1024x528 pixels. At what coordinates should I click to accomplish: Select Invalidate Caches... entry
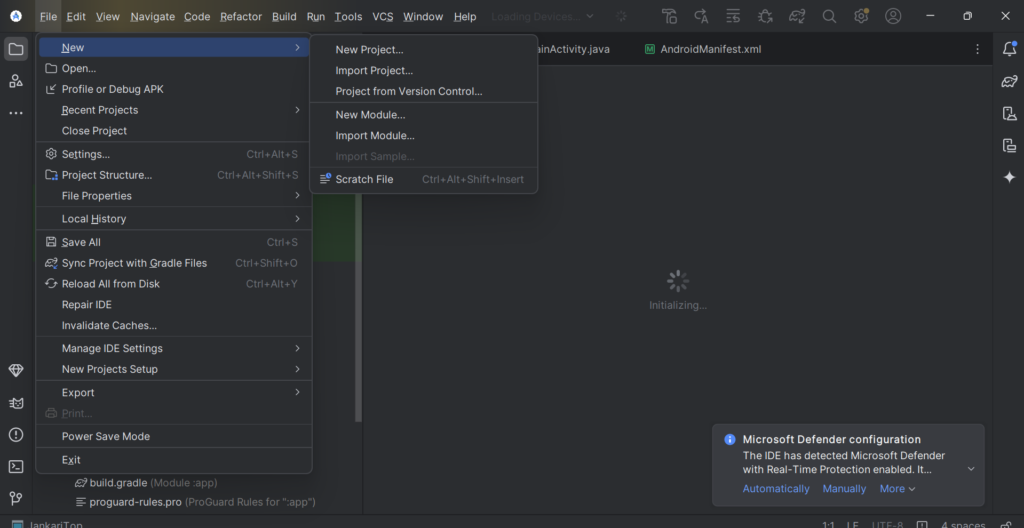pos(174,325)
